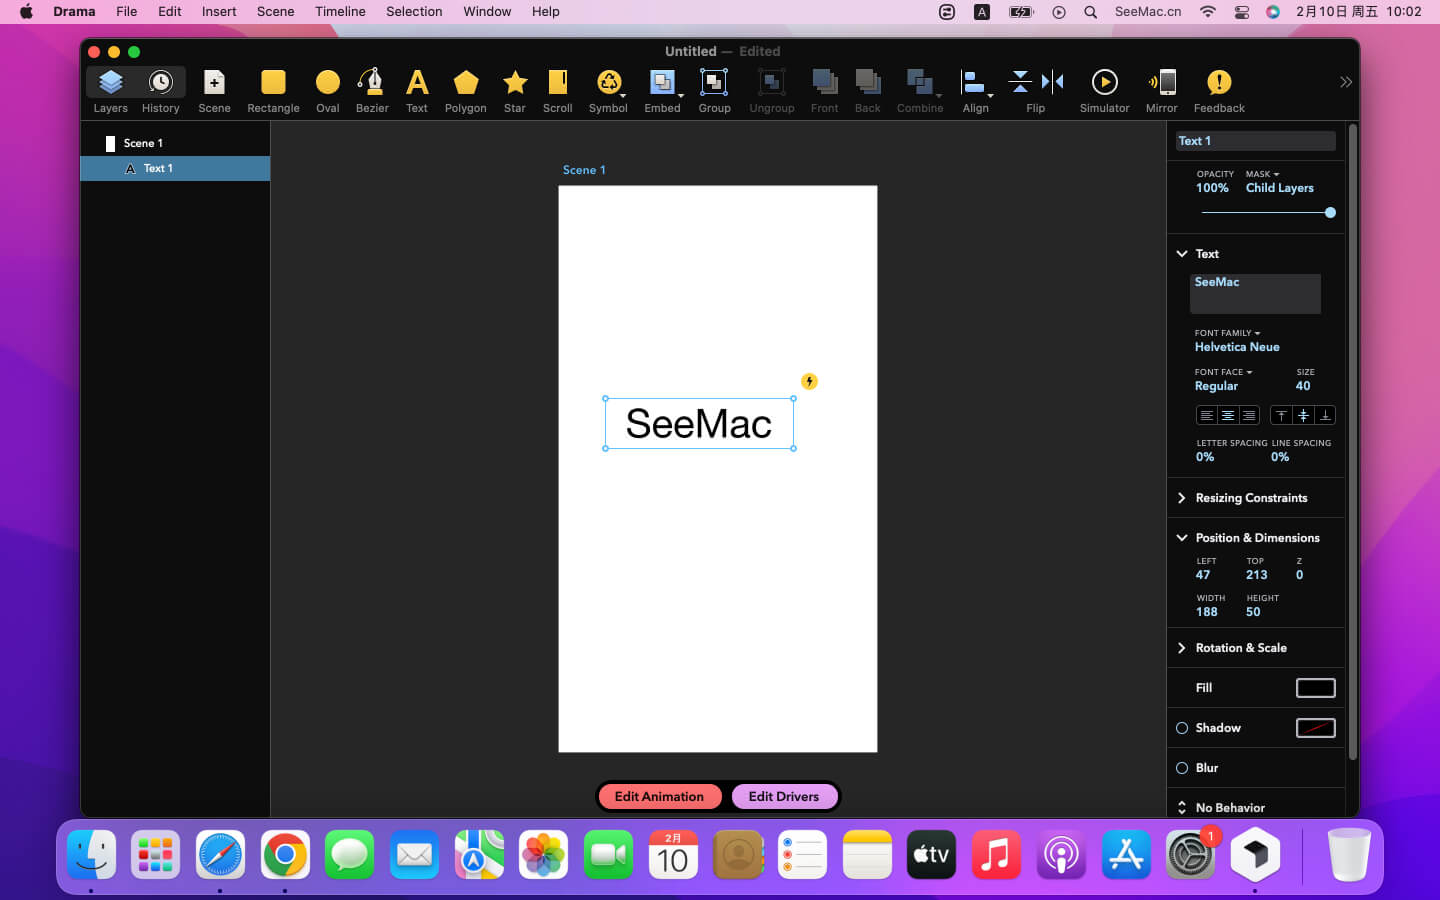
Task: Click the yellow lightning badge on canvas
Action: [809, 381]
